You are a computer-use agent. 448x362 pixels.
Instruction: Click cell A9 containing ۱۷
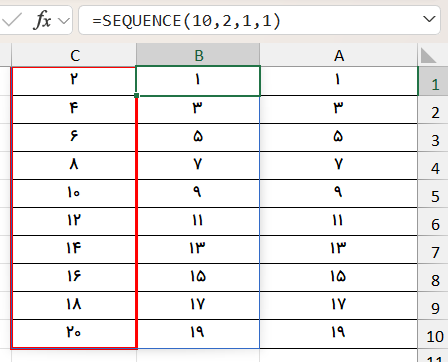tap(339, 306)
